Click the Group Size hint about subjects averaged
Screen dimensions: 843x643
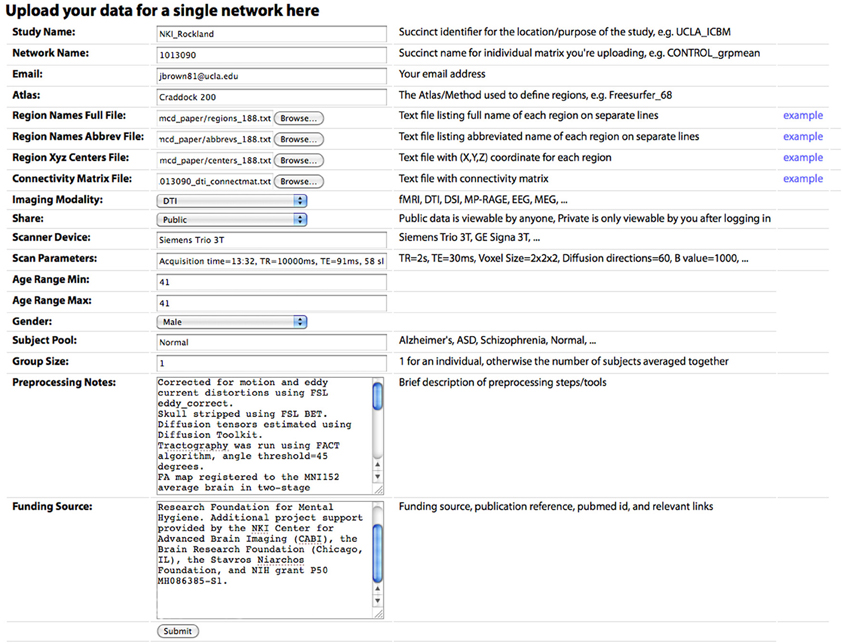pos(564,361)
